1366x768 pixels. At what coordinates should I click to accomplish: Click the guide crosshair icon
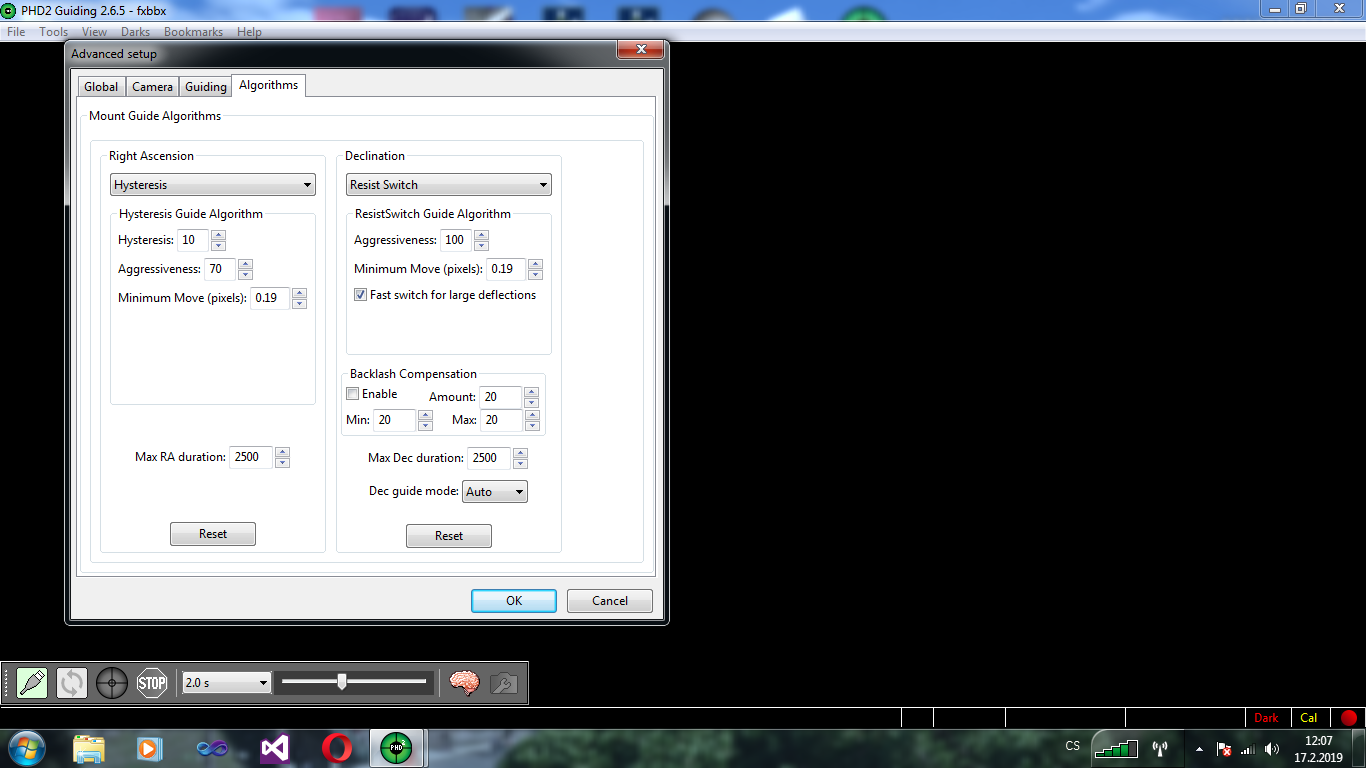pyautogui.click(x=112, y=683)
